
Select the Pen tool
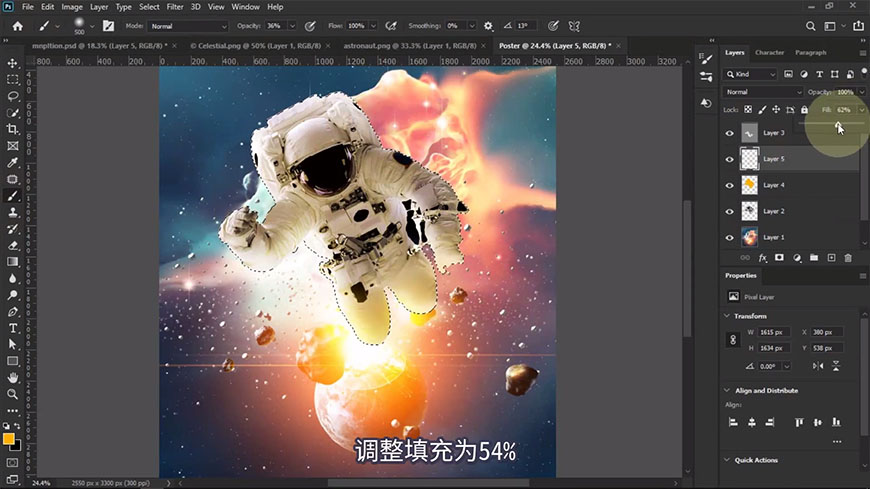[x=13, y=311]
